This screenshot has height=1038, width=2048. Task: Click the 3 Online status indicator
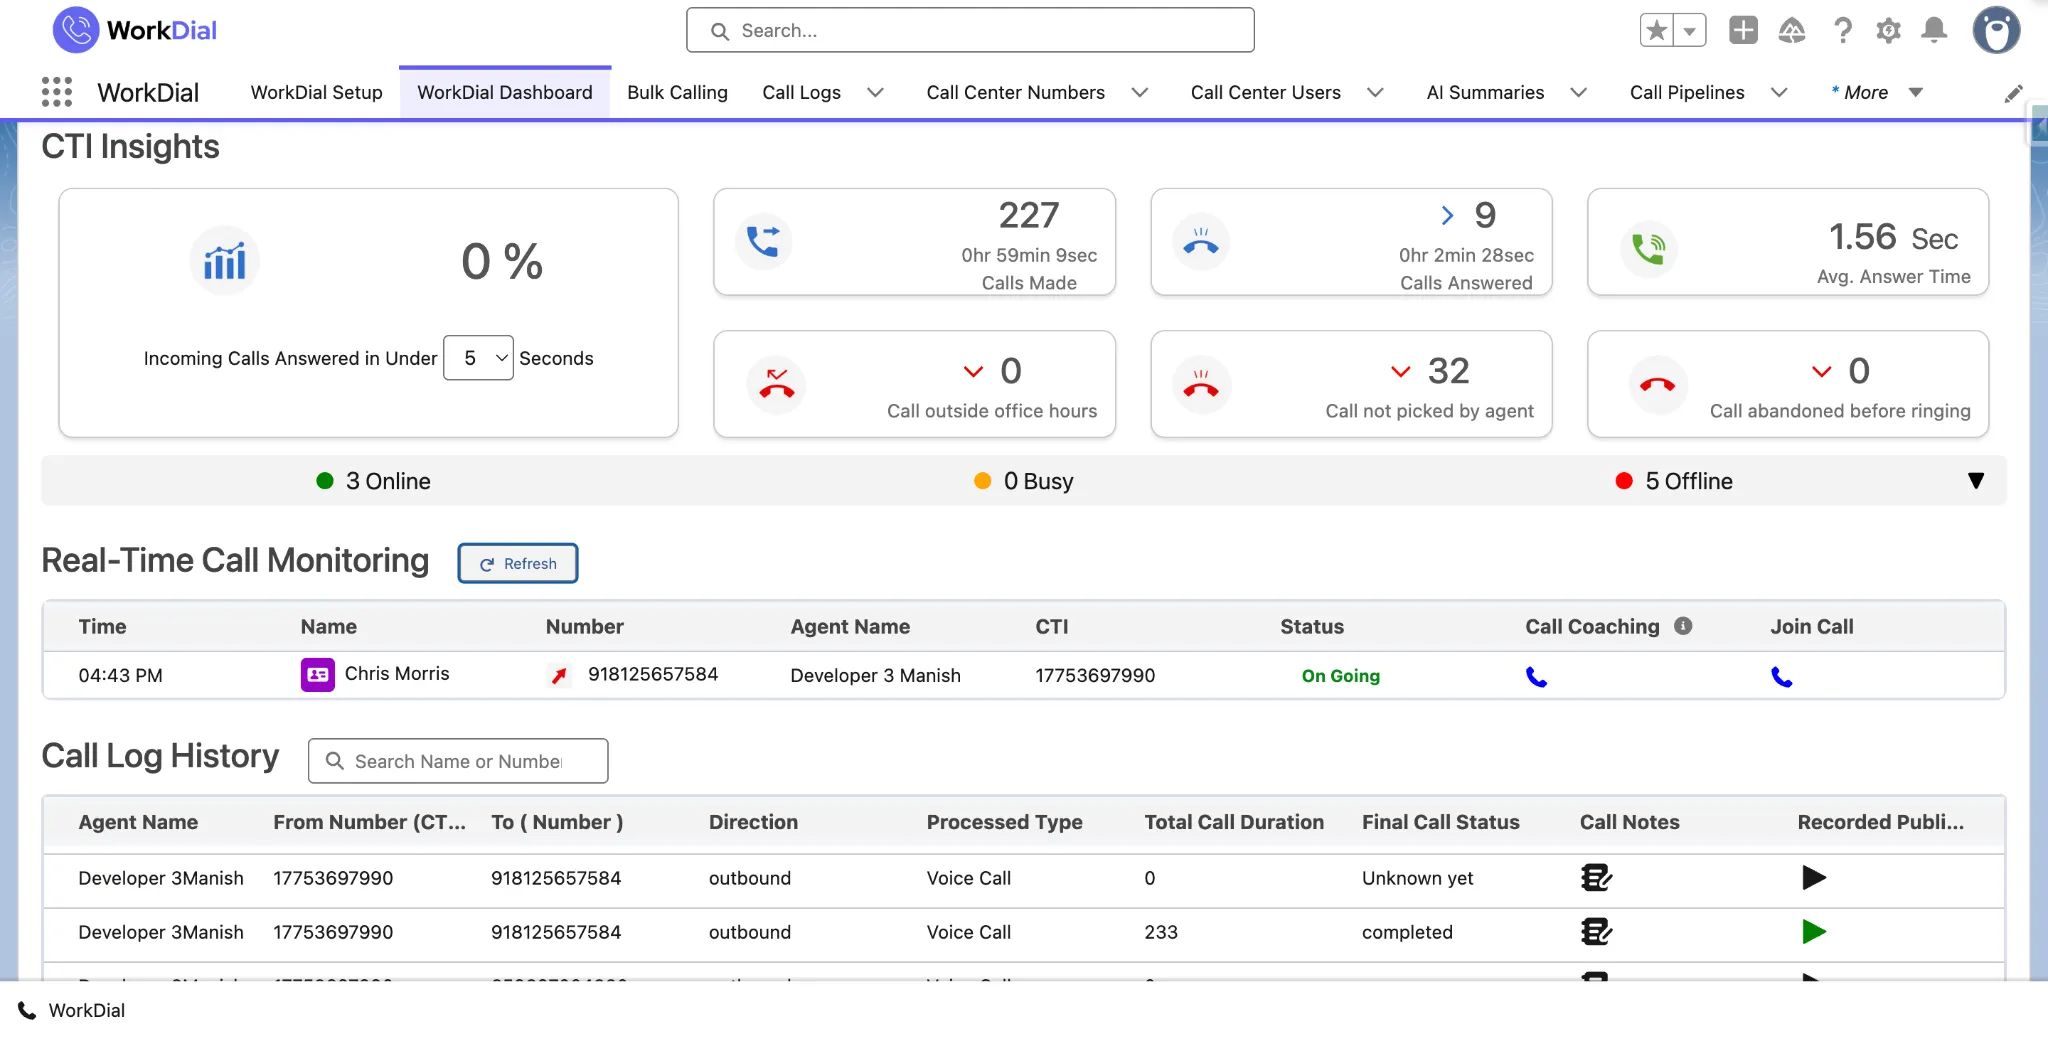(x=373, y=481)
